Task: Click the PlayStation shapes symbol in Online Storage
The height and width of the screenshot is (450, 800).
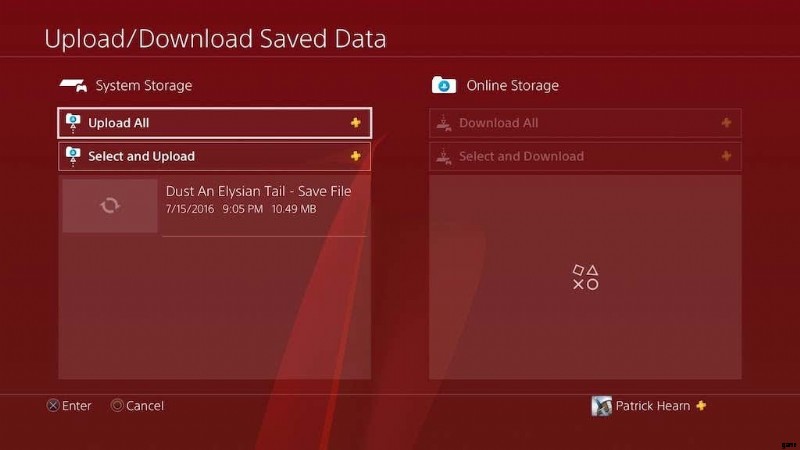Action: pyautogui.click(x=585, y=278)
